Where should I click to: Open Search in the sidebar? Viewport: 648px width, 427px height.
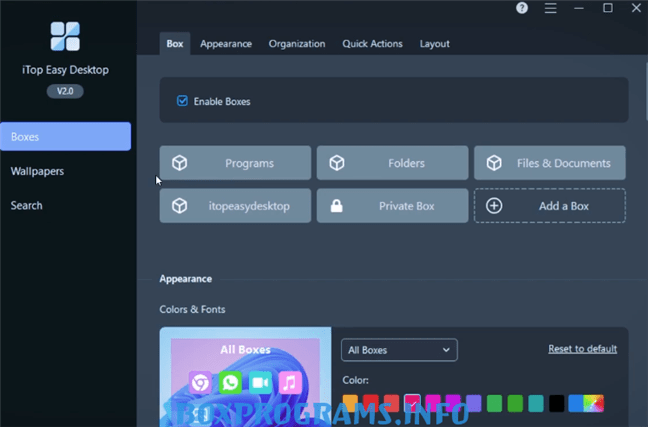[26, 205]
